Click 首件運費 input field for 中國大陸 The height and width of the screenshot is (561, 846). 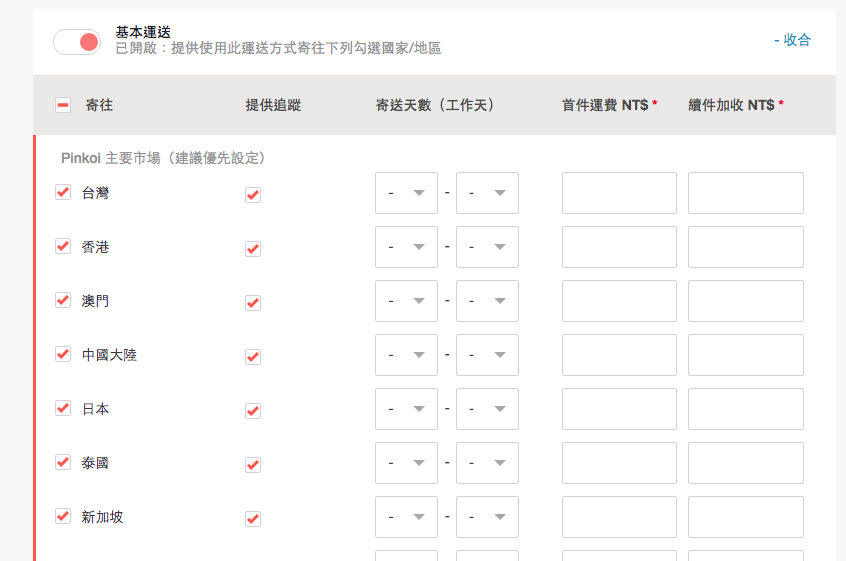(x=619, y=355)
